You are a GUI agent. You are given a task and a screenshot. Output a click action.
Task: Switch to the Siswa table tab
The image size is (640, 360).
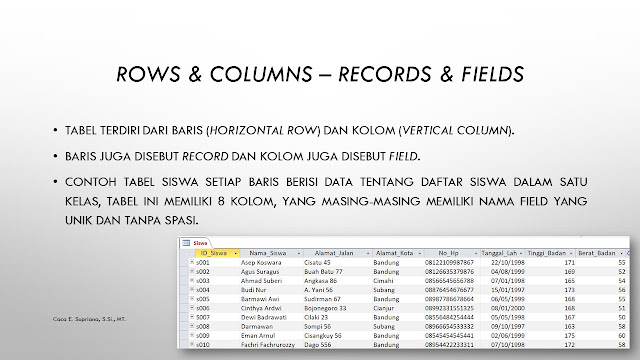click(x=200, y=243)
